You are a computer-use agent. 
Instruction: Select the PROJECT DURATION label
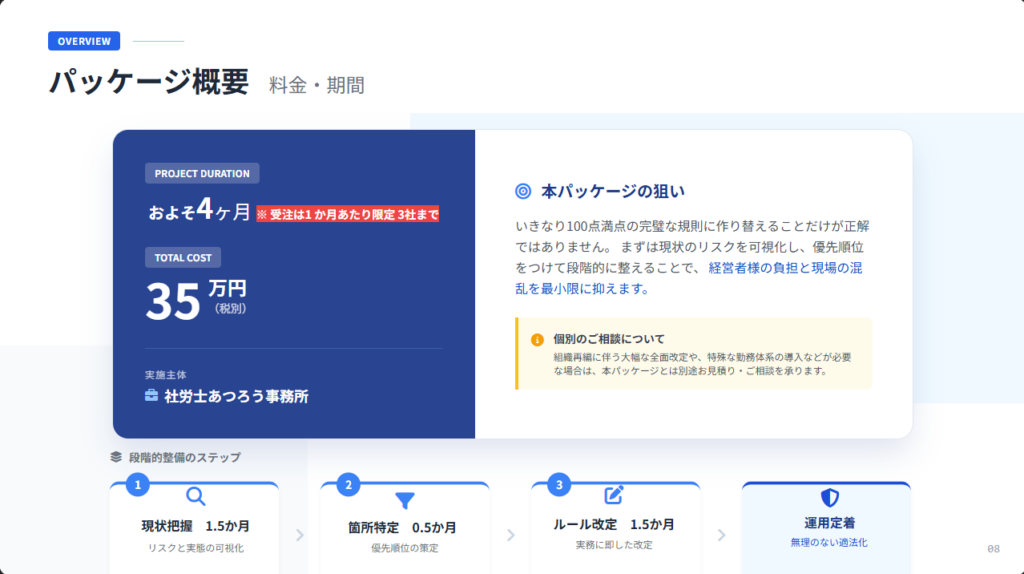(x=202, y=173)
